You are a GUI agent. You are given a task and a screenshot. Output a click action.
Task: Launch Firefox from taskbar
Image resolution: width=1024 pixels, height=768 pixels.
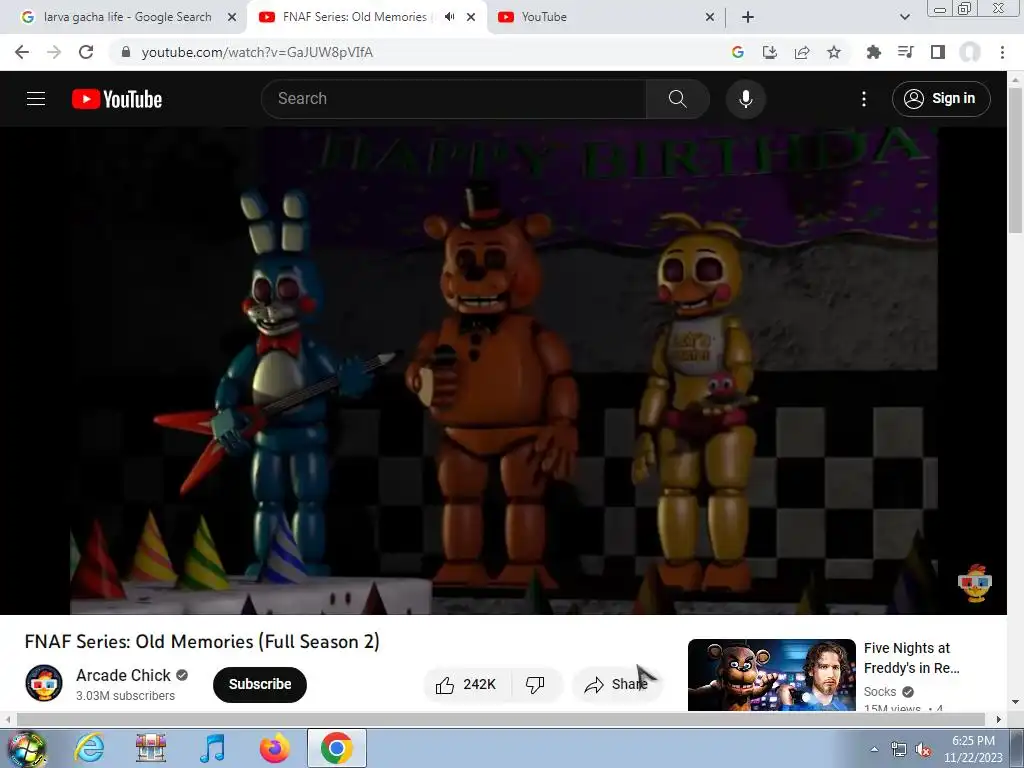coord(274,748)
